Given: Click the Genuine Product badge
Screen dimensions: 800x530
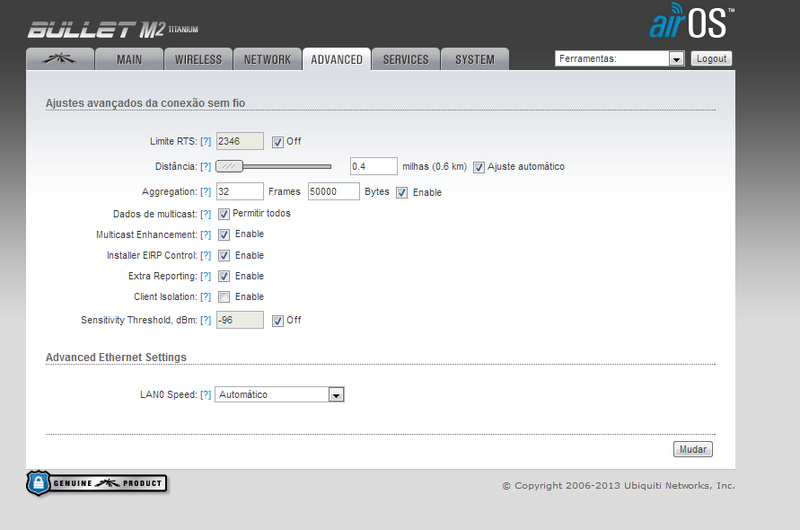Looking at the screenshot, I should click(96, 483).
